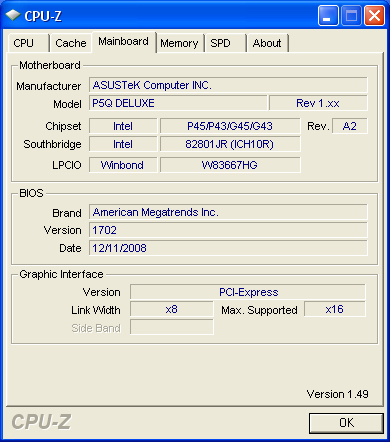Minimize the CPU-Z window
The height and width of the screenshot is (442, 390).
click(328, 16)
